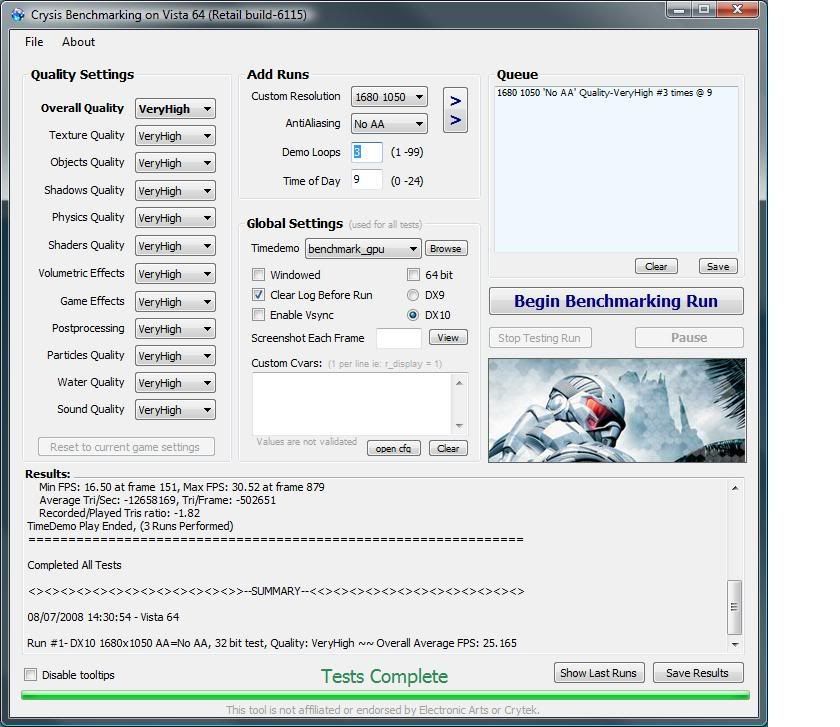
Task: Click Show Last Runs
Action: 599,673
